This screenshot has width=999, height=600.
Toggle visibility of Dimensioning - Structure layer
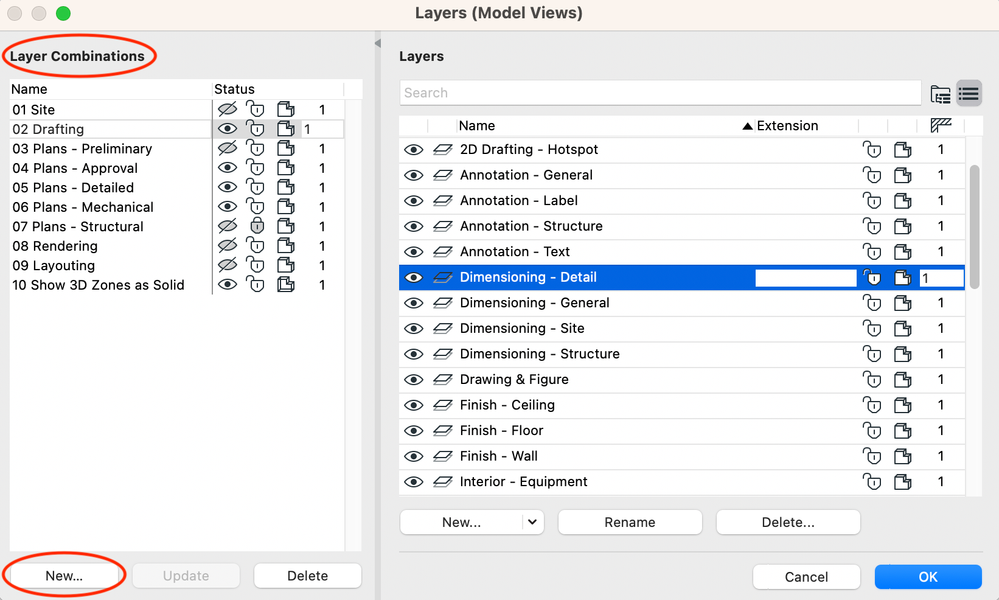coord(413,354)
